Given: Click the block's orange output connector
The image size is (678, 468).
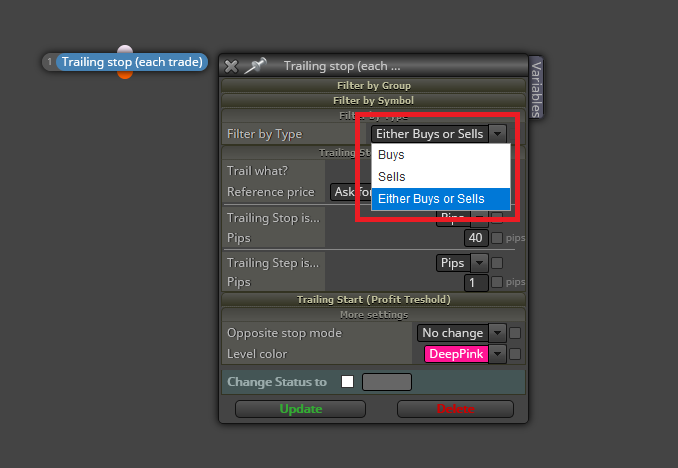Looking at the screenshot, I should (x=125, y=75).
